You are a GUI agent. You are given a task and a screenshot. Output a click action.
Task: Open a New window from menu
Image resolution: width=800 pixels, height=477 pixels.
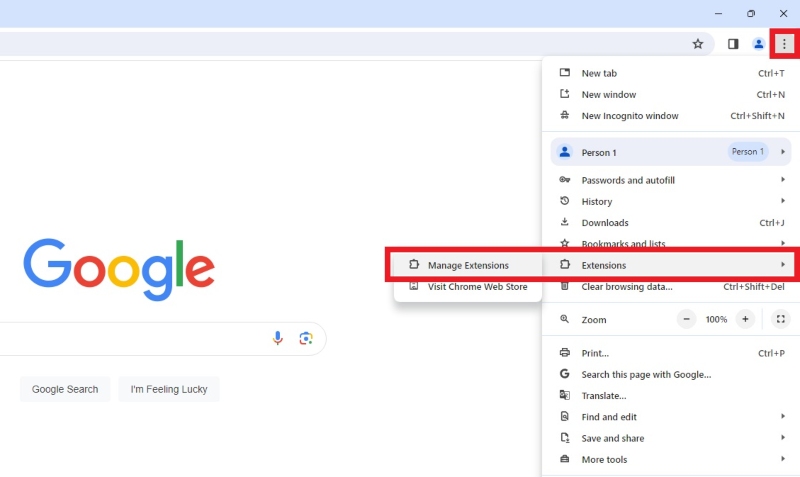(671, 94)
